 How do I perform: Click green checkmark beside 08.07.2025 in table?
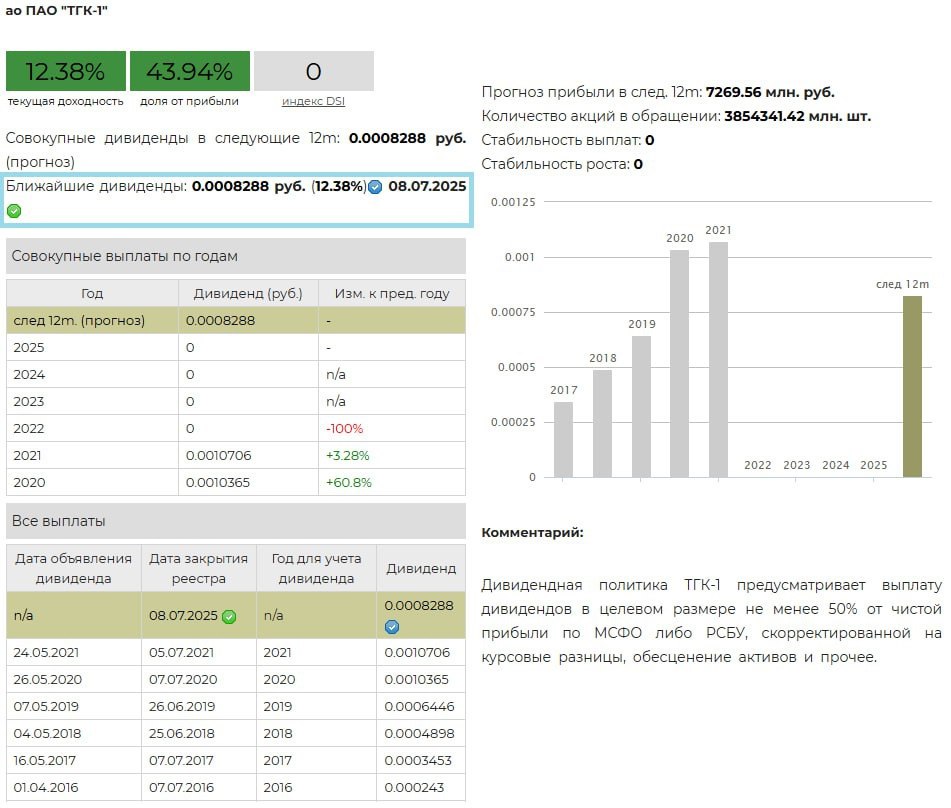(229, 617)
